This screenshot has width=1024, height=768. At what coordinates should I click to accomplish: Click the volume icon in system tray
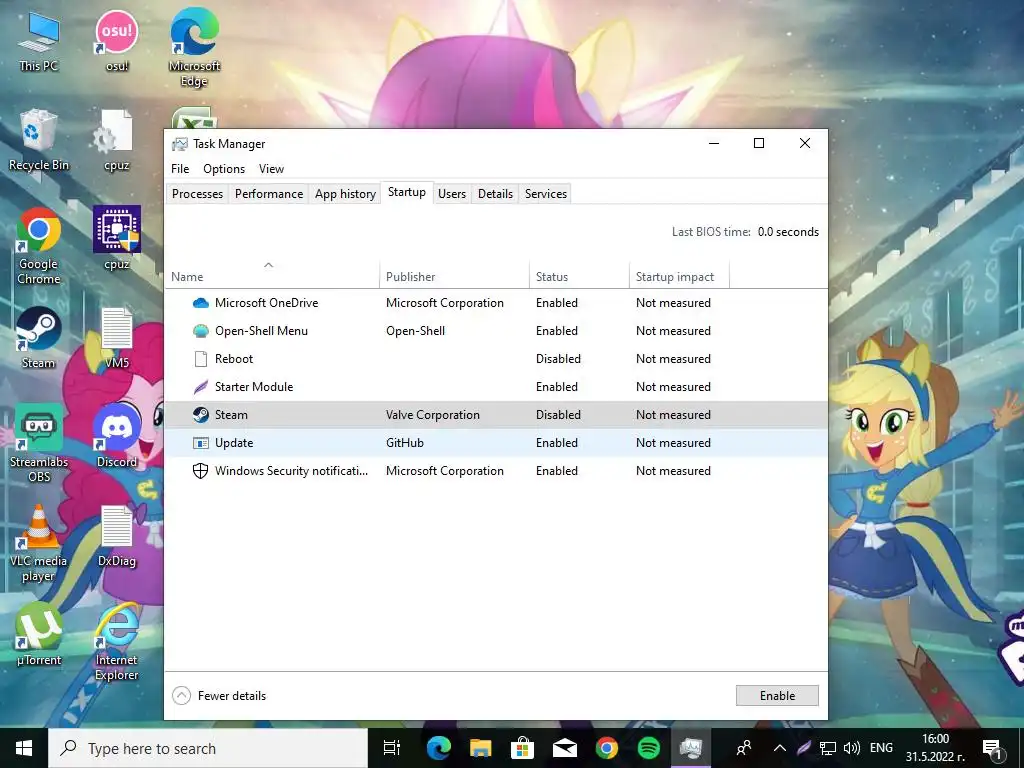851,748
